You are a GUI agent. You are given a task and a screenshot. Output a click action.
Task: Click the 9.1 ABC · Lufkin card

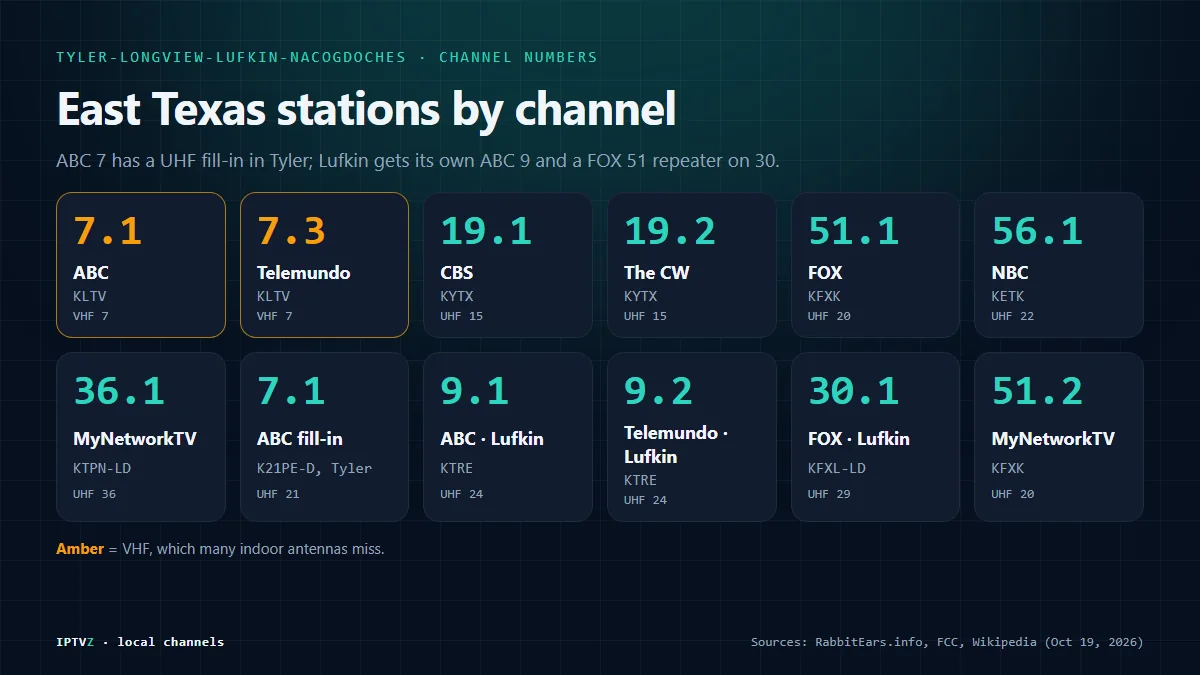point(508,437)
